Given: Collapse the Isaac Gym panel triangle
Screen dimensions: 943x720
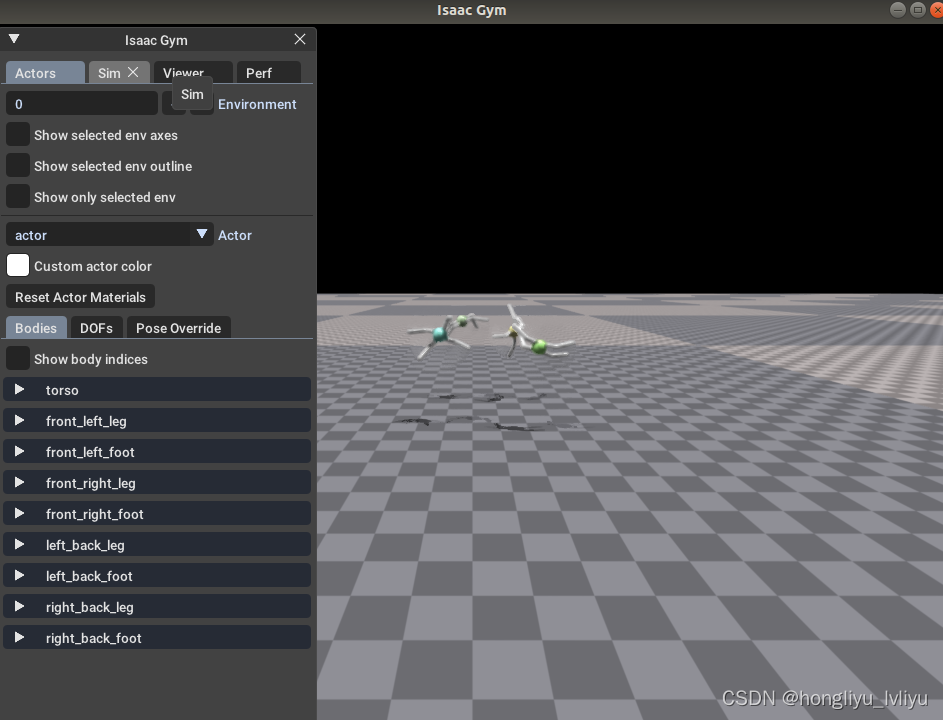Looking at the screenshot, I should pyautogui.click(x=14, y=39).
